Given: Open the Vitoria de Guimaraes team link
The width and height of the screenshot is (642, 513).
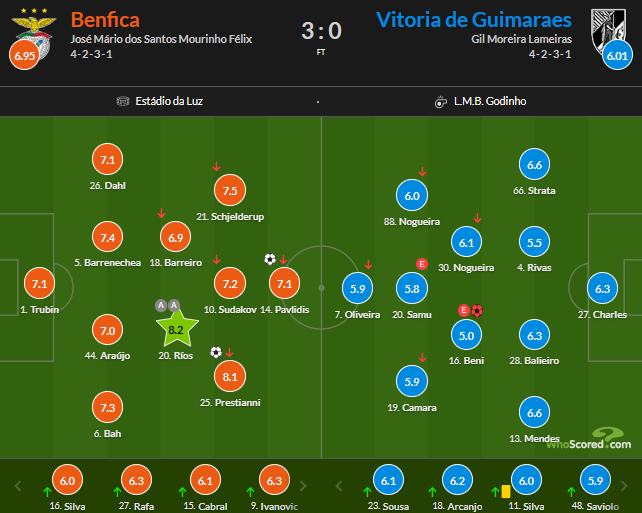Looking at the screenshot, I should click(x=474, y=20).
